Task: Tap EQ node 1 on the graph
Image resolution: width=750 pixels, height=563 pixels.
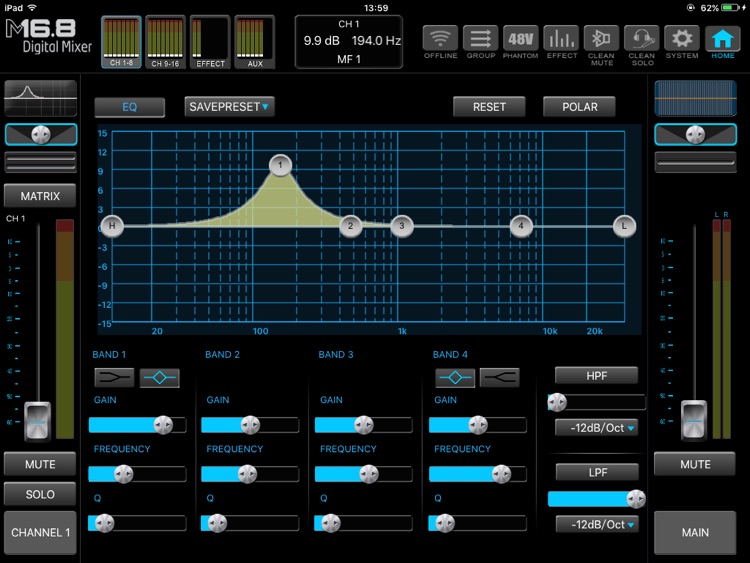Action: pos(280,166)
